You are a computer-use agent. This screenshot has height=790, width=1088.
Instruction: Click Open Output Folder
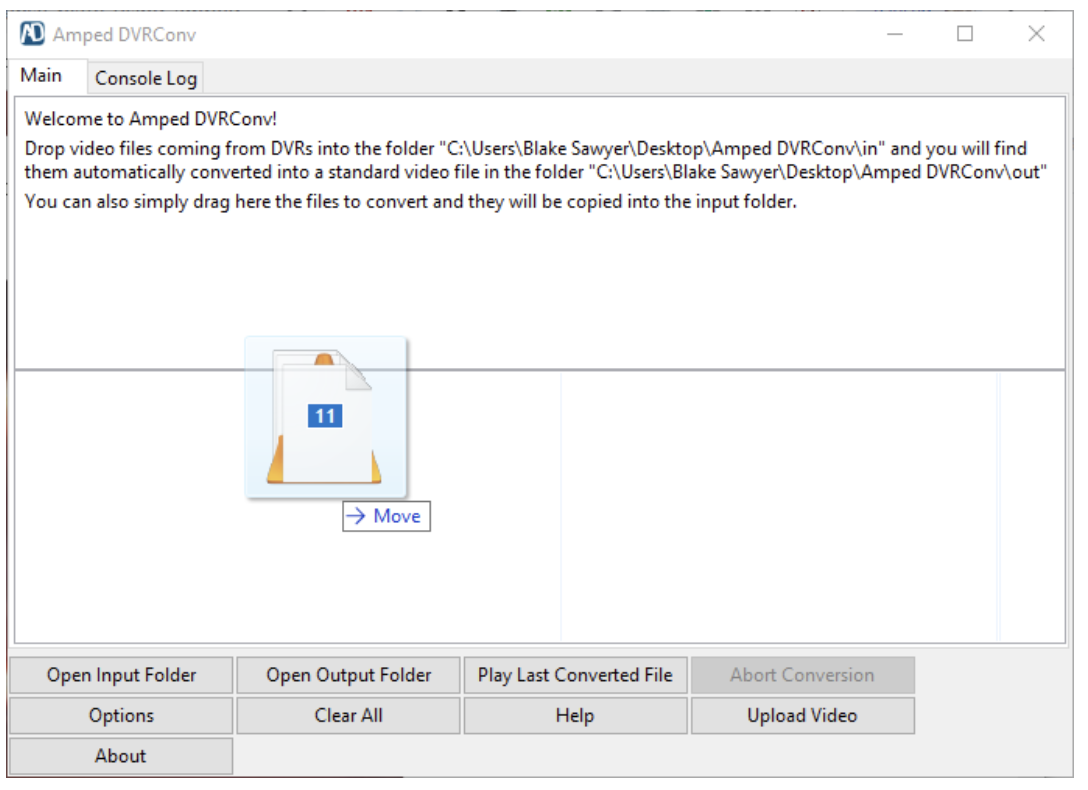pyautogui.click(x=348, y=675)
